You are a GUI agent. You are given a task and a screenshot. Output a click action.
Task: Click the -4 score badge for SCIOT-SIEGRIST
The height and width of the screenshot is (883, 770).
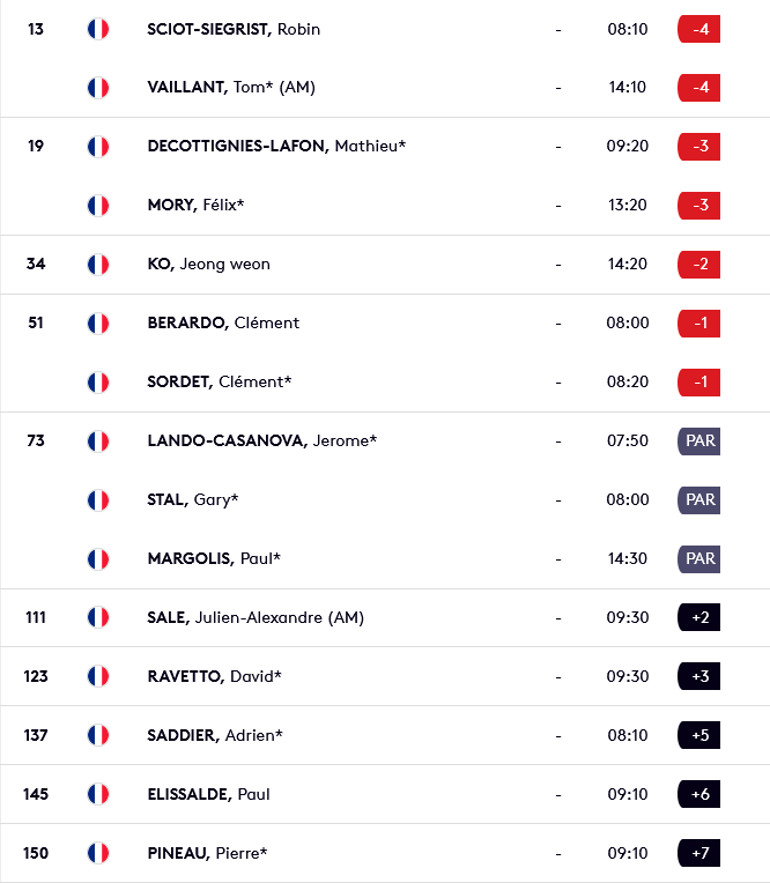(698, 29)
